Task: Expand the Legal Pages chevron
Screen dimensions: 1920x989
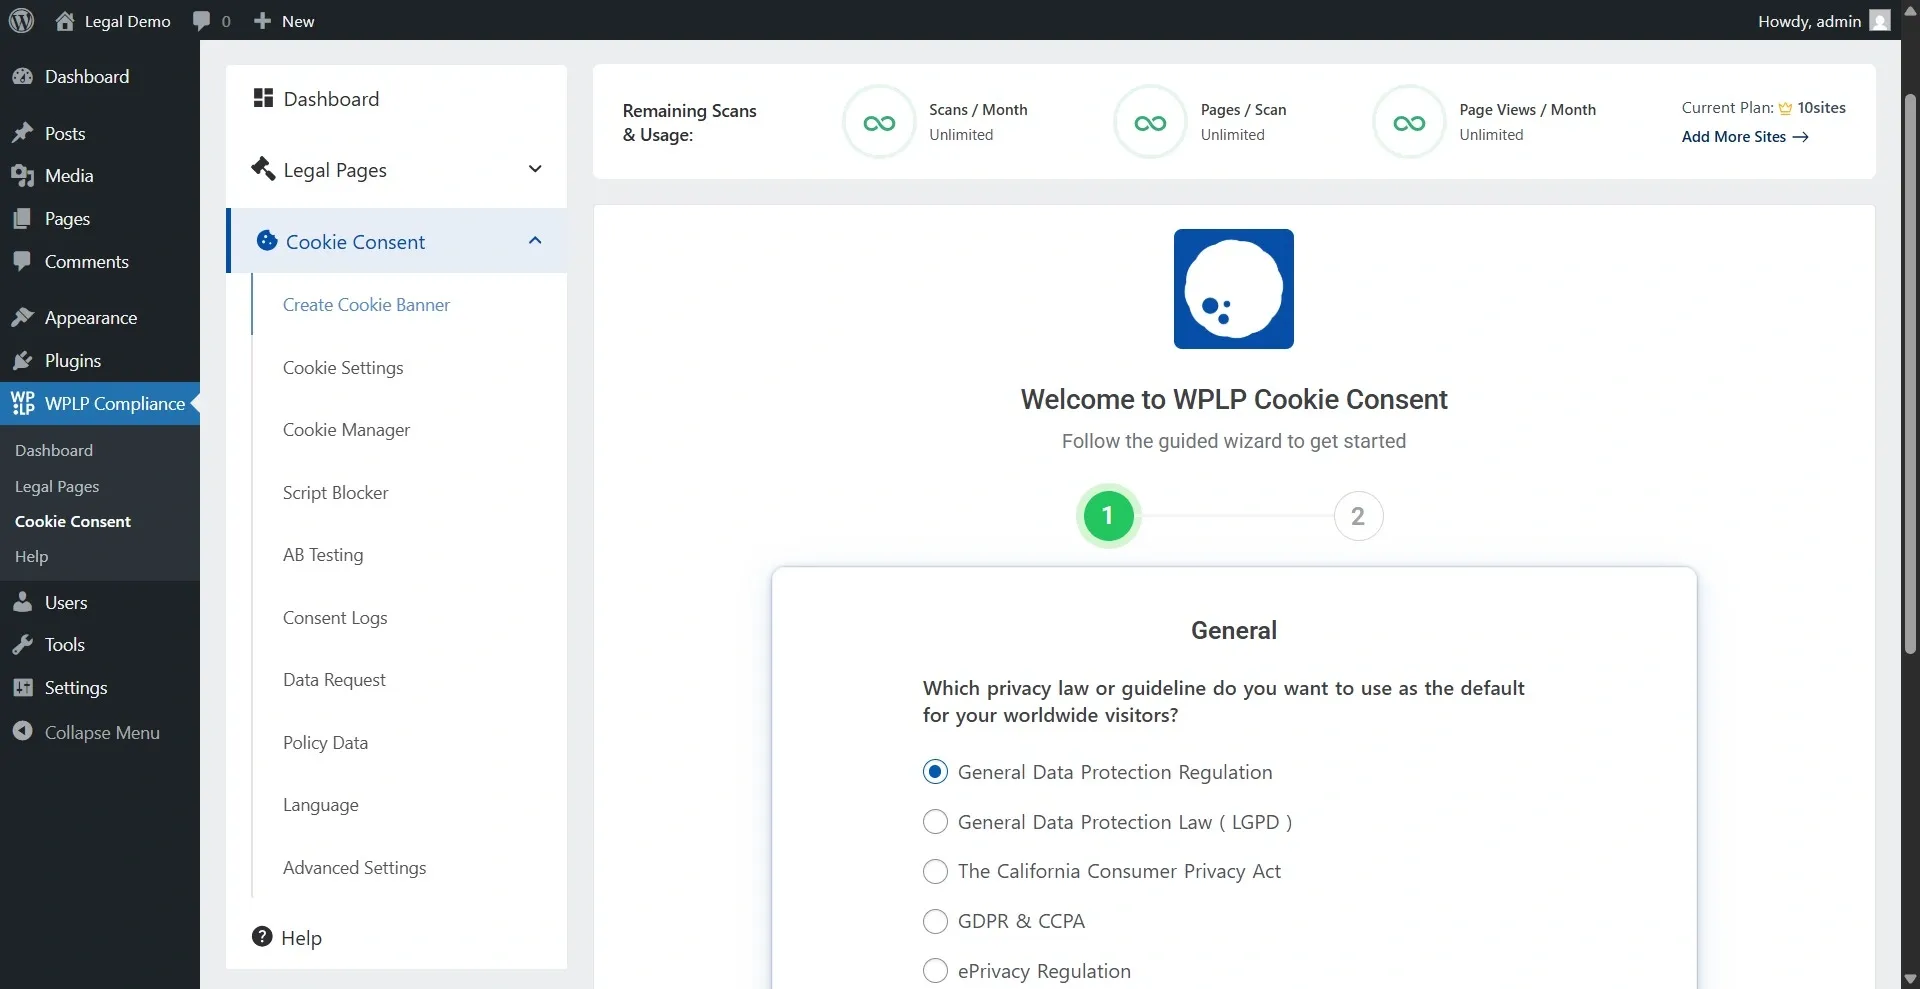Action: 535,169
